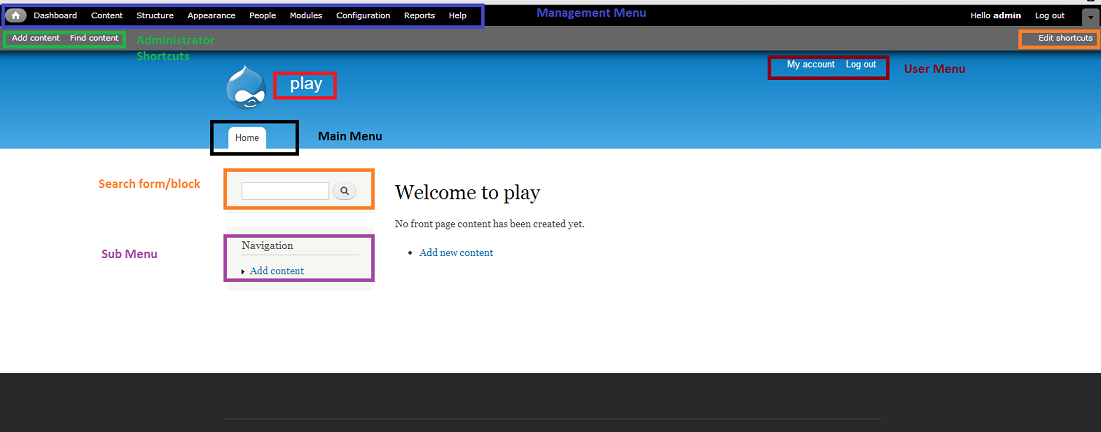Image resolution: width=1101 pixels, height=432 pixels.
Task: Open the Dashboard menu item
Action: click(x=55, y=15)
